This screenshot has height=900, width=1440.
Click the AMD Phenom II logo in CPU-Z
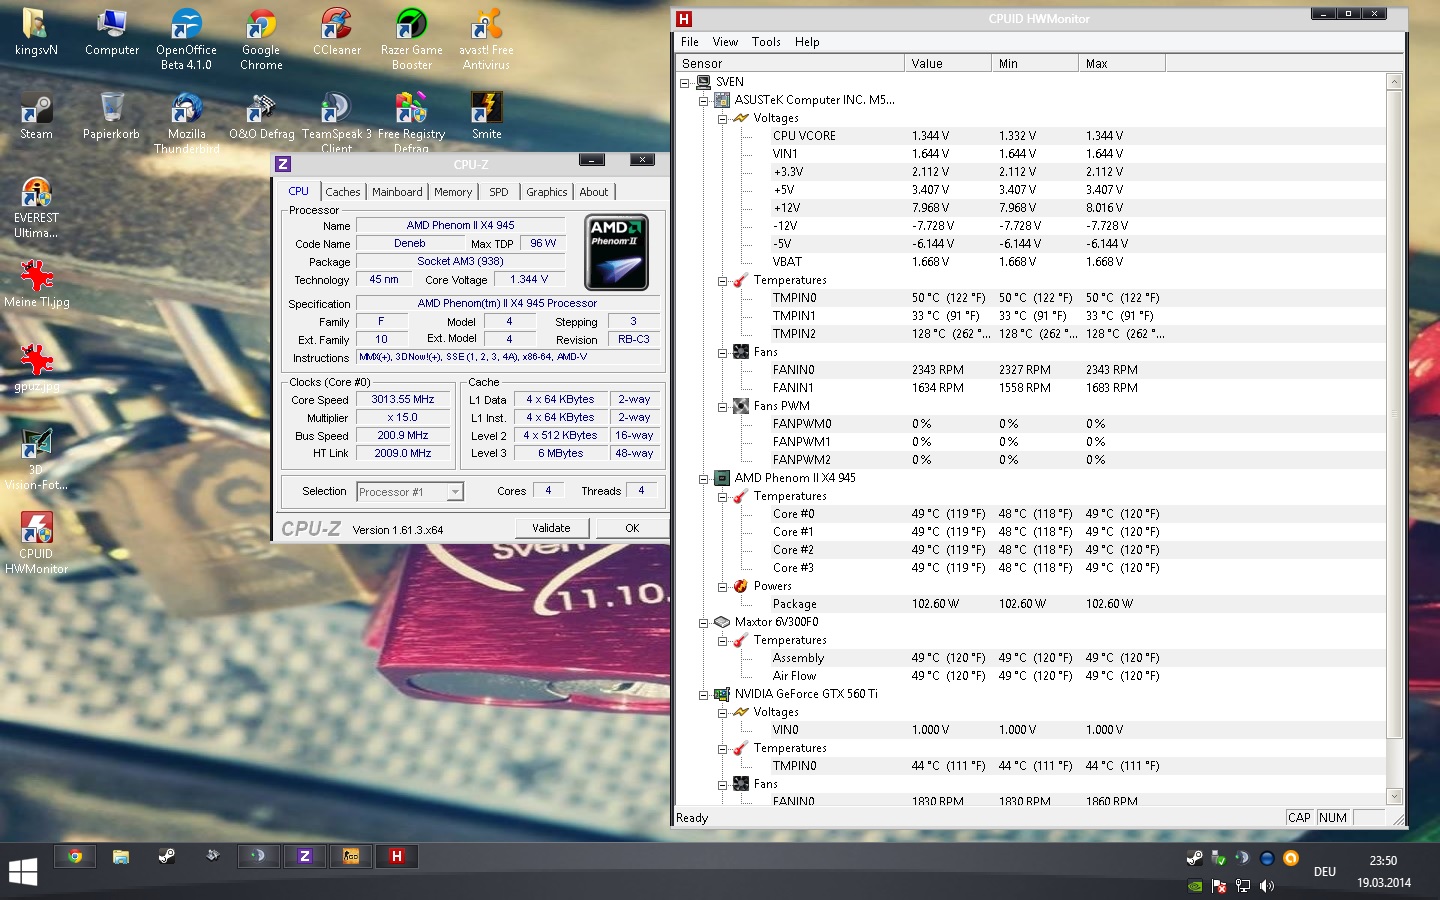(x=617, y=252)
